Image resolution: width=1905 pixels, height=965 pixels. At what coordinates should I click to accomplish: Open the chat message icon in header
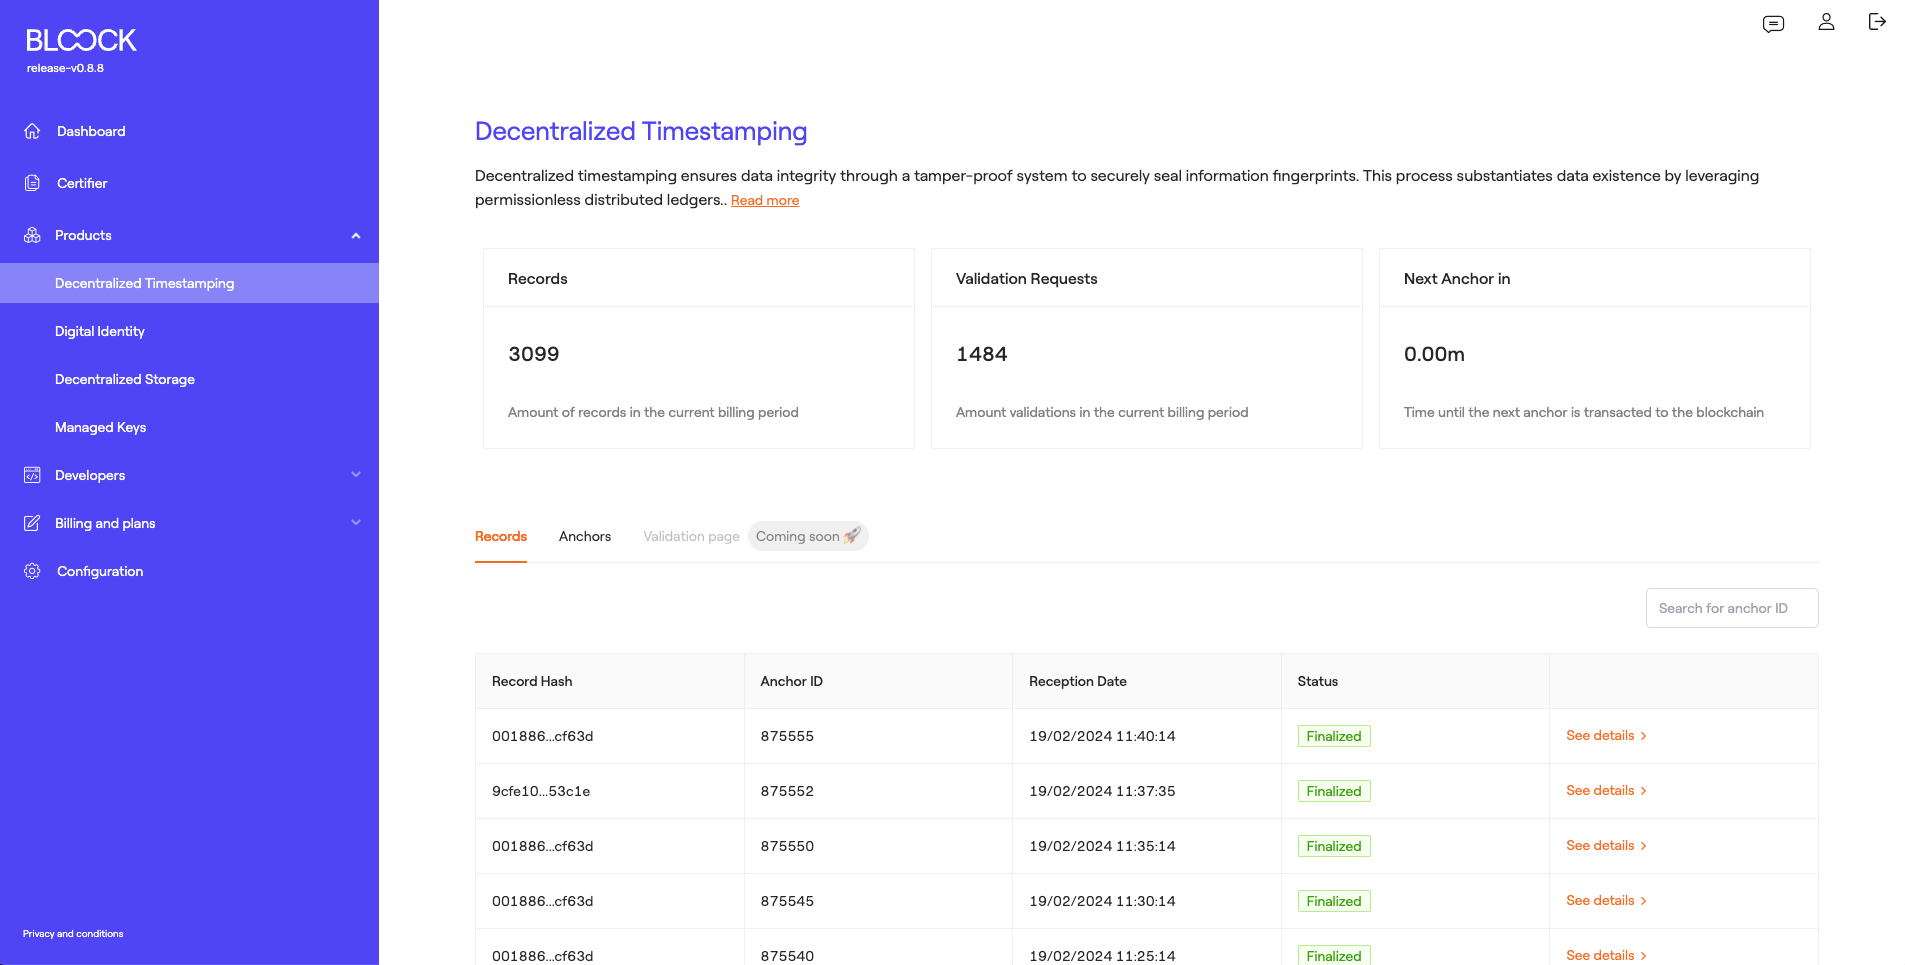[x=1773, y=23]
